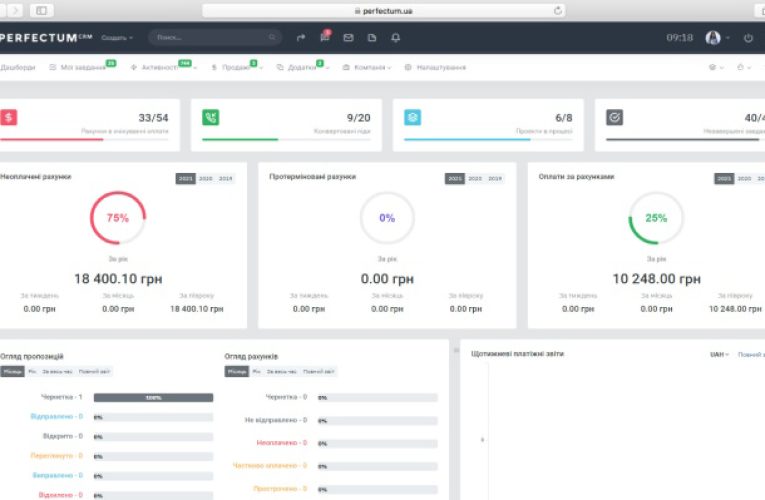Expand the user avatar menu arrow
The width and height of the screenshot is (765, 500).
point(727,38)
